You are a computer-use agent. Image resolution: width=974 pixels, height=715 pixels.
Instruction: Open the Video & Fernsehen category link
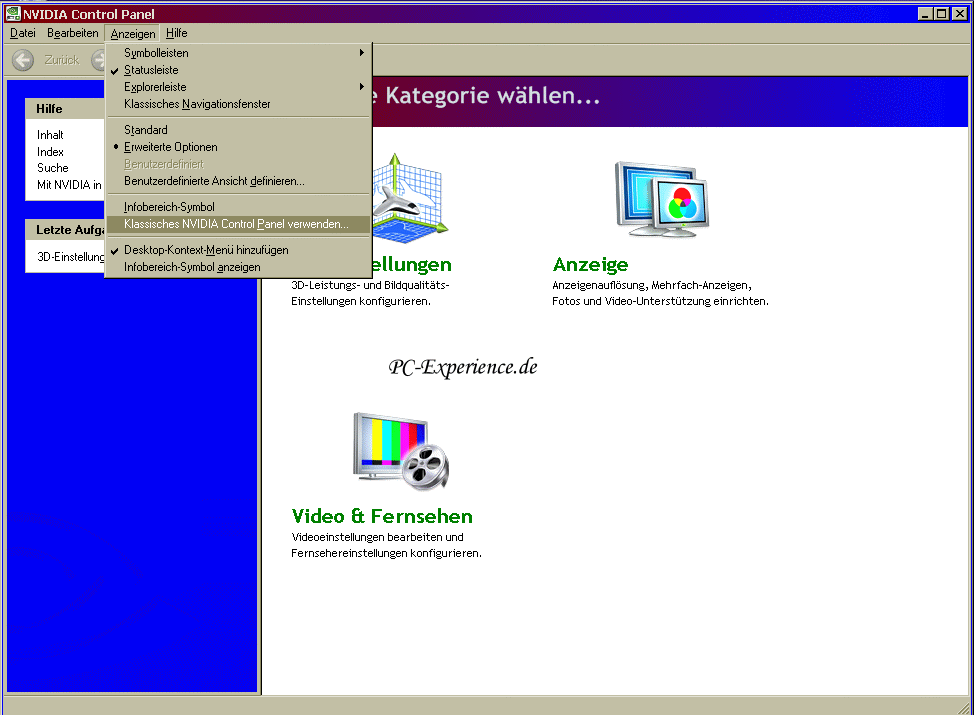tap(382, 516)
